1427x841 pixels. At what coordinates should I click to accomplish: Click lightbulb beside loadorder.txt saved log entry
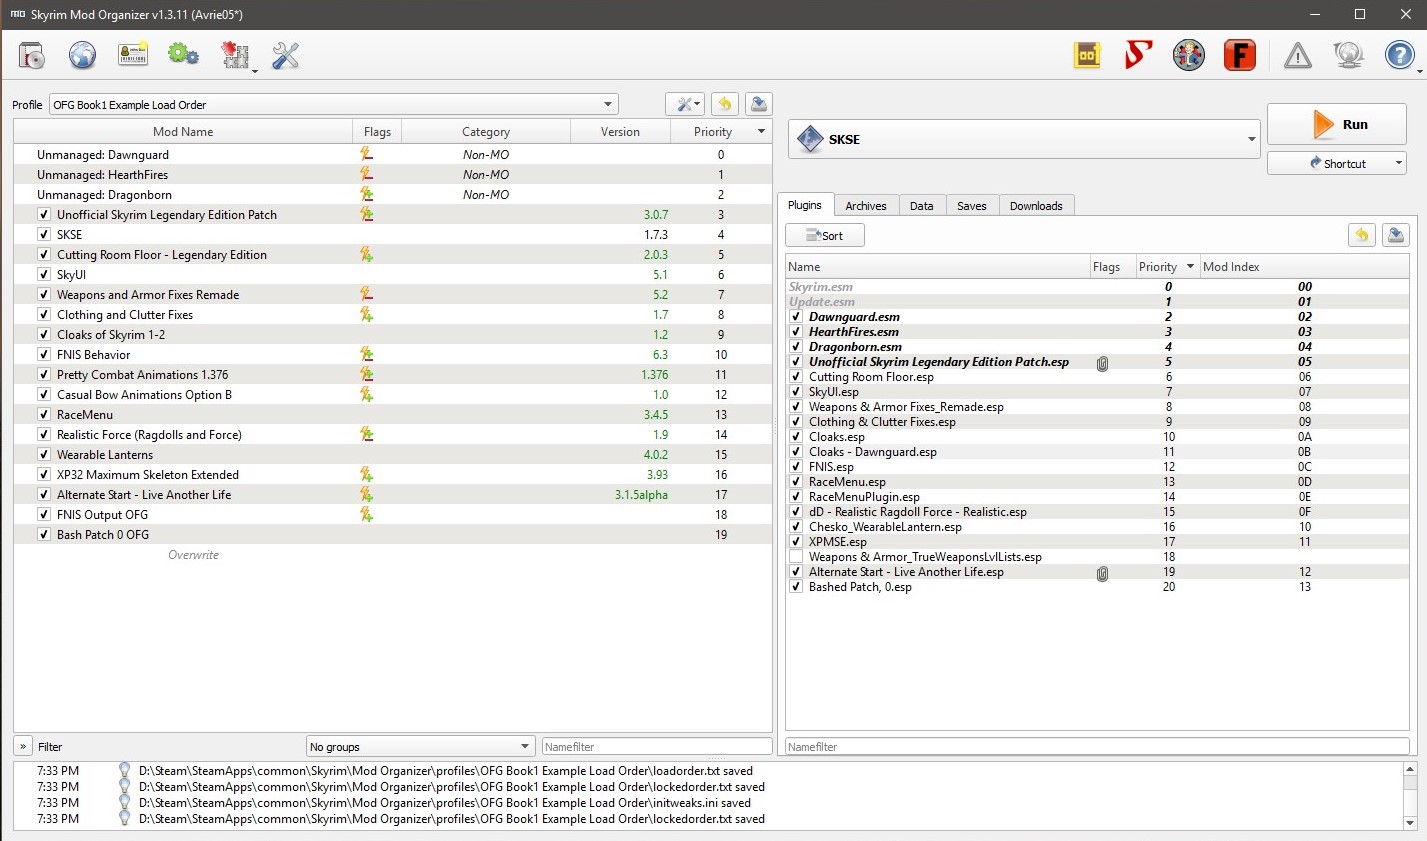pyautogui.click(x=124, y=771)
